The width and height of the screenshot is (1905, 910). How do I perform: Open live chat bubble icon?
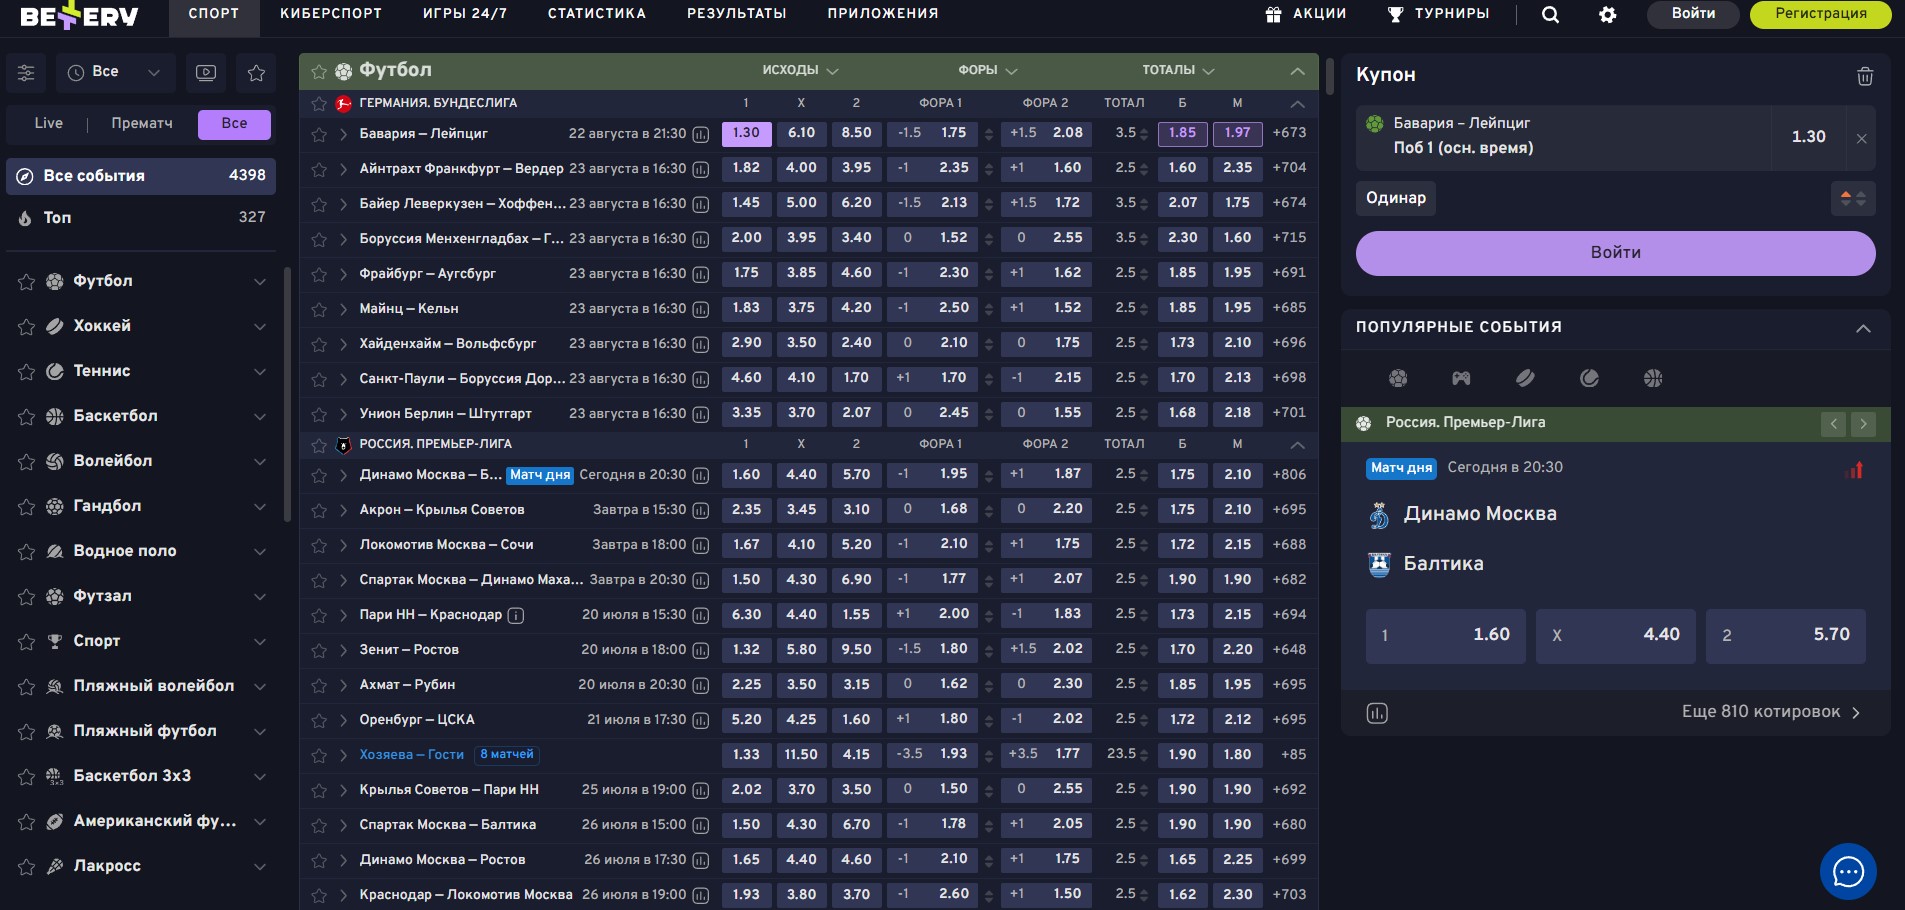(1848, 872)
